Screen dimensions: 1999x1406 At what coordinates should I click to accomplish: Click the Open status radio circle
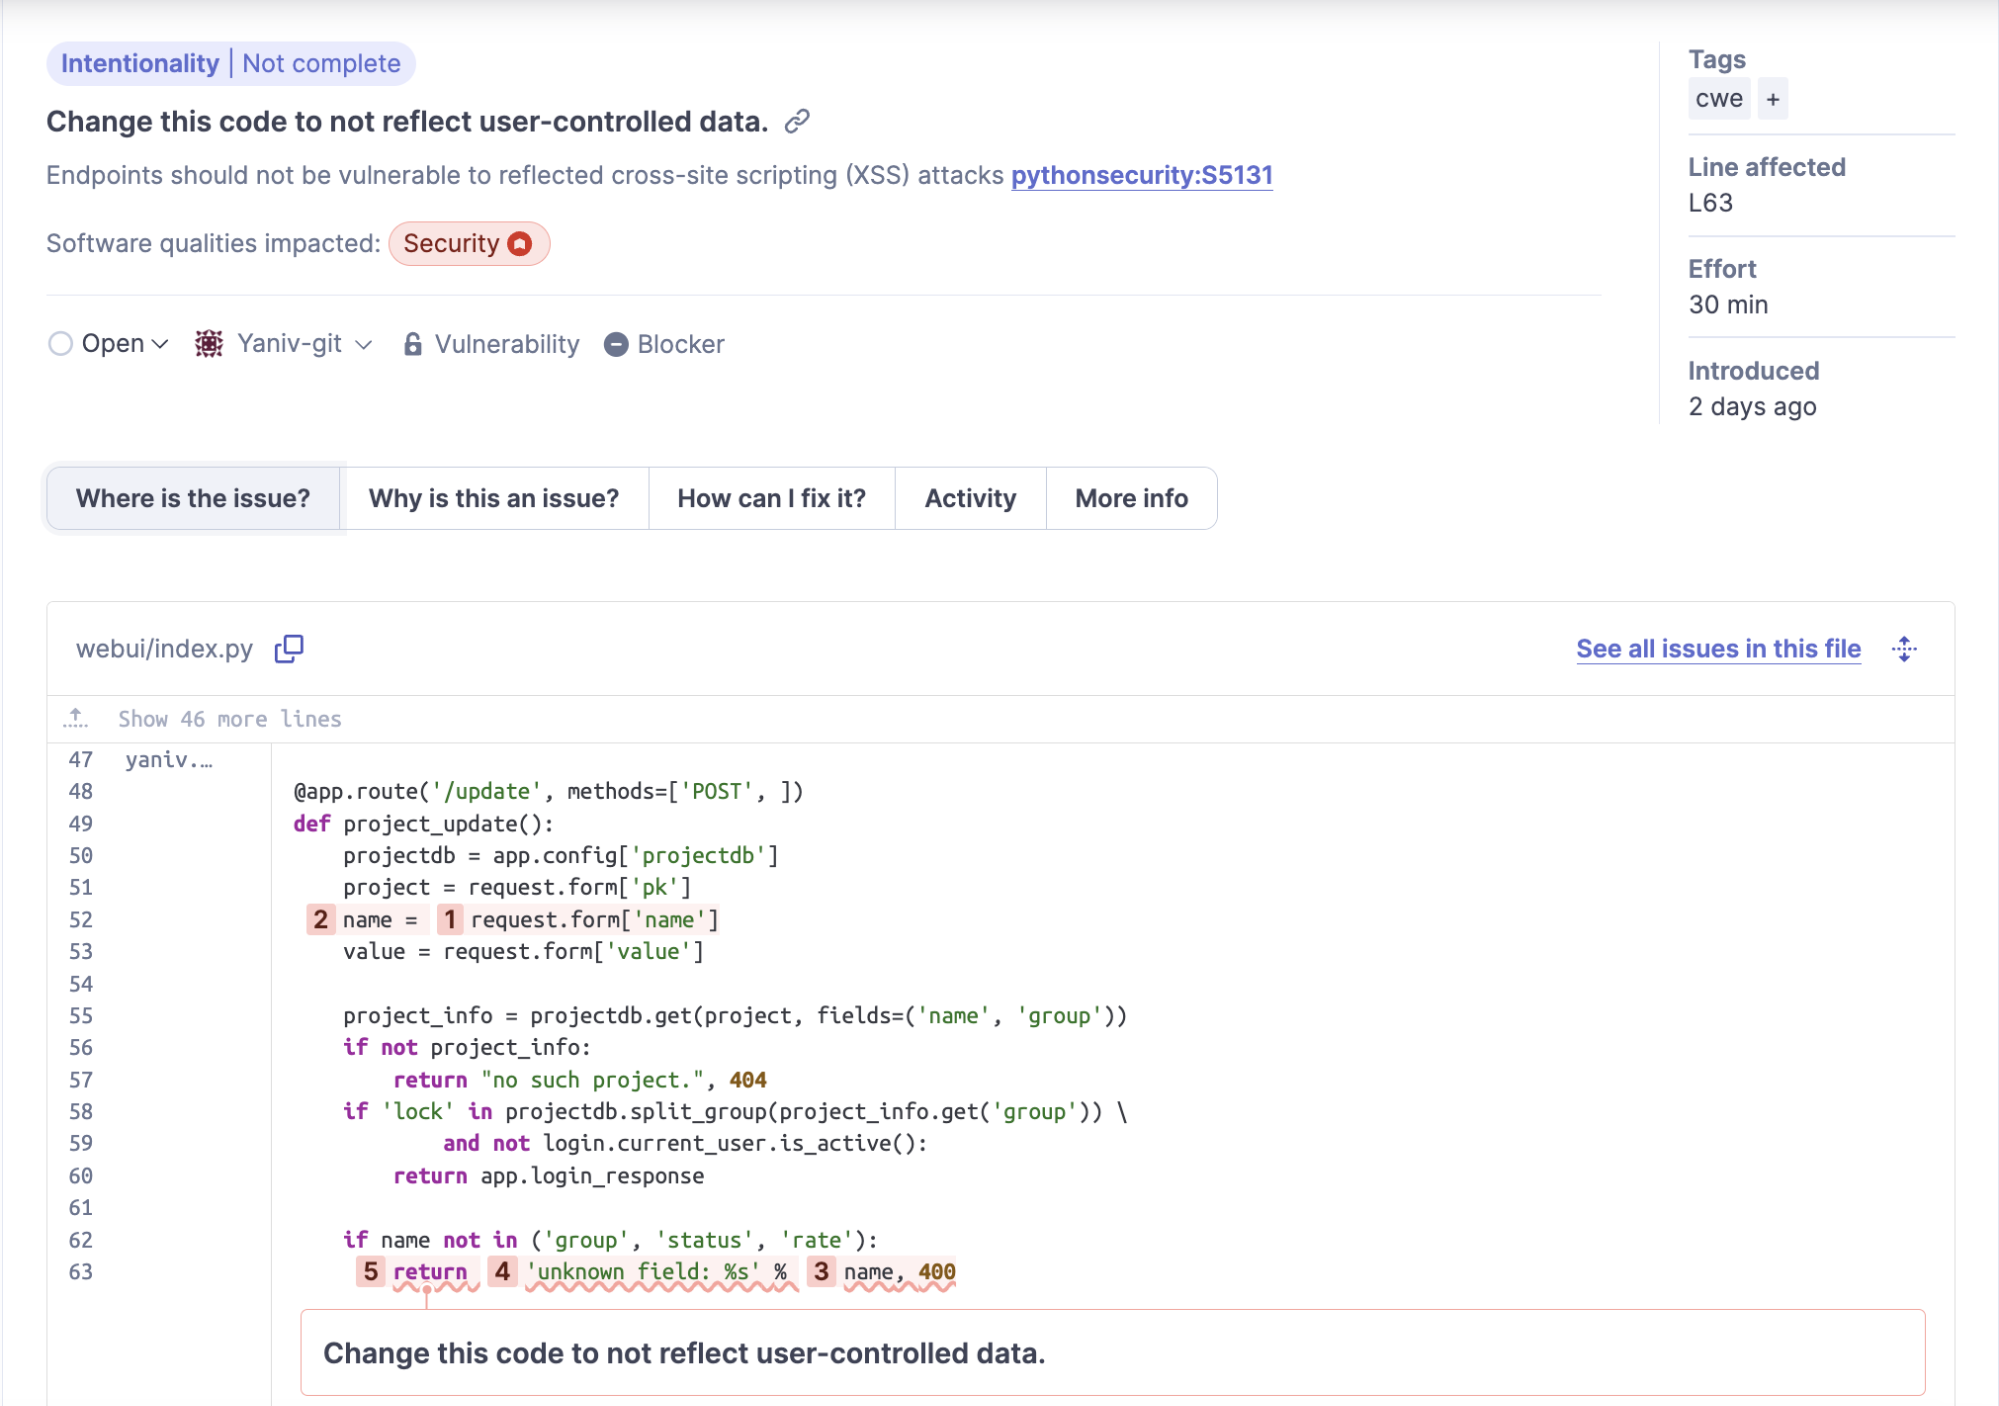(x=60, y=344)
